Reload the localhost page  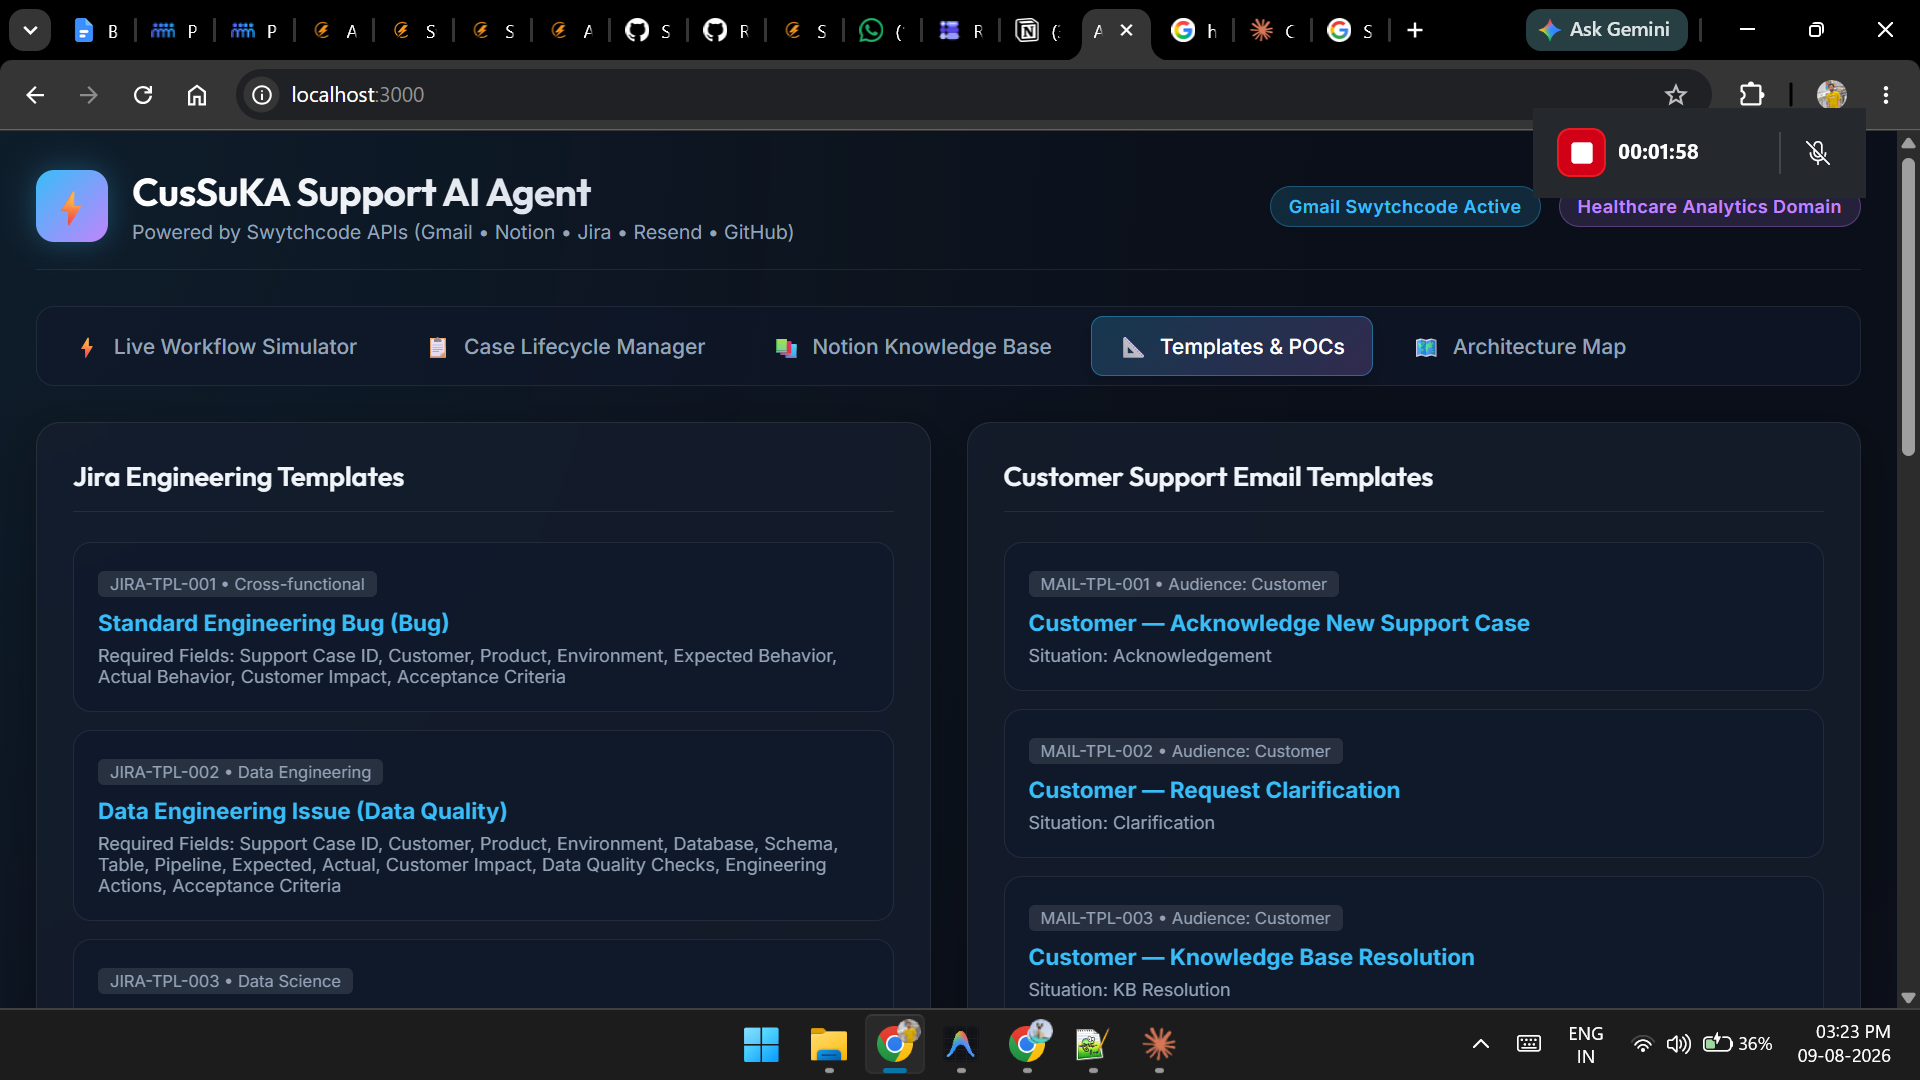click(x=143, y=95)
